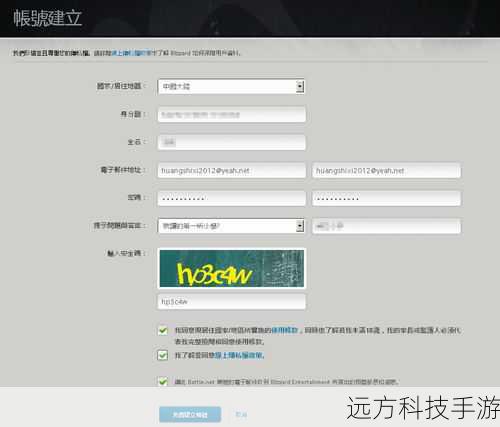Click the cancel link next to create button
The image size is (500, 427).
click(x=241, y=414)
